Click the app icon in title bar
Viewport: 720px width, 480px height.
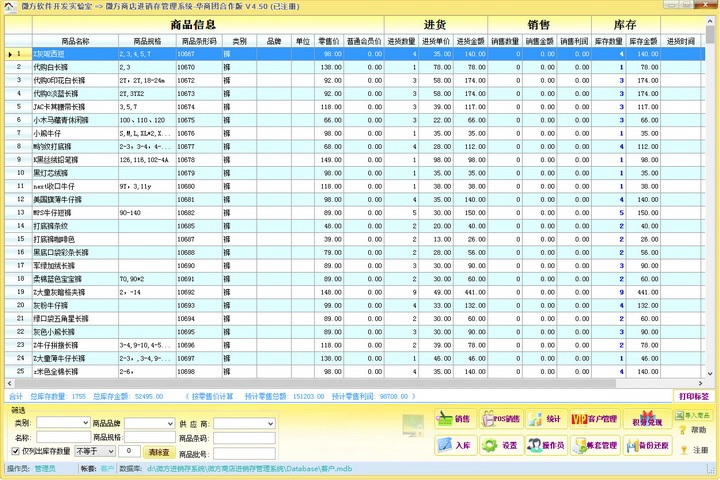(x=10, y=7)
